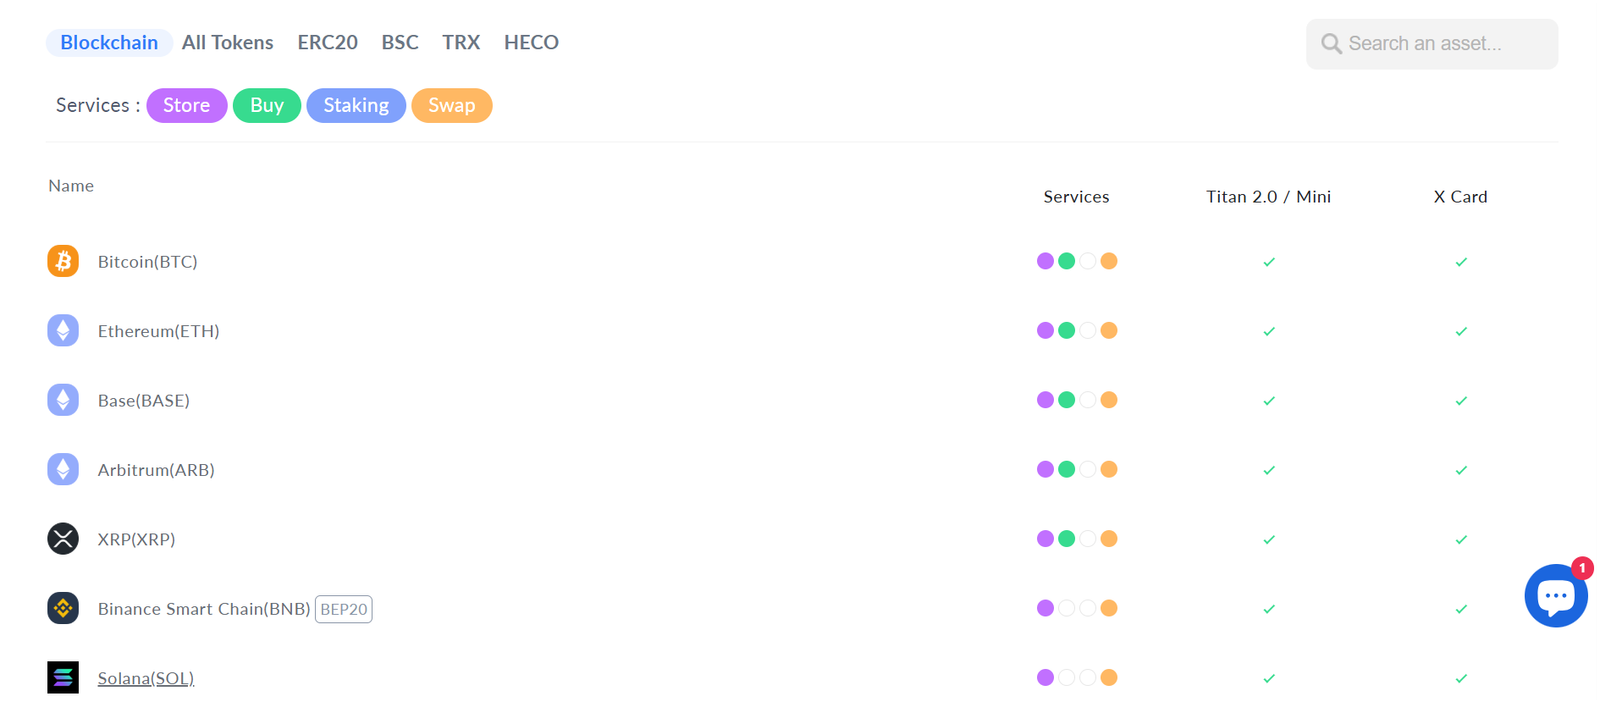The width and height of the screenshot is (1600, 703).
Task: Toggle the Buy service filter
Action: pos(267,105)
